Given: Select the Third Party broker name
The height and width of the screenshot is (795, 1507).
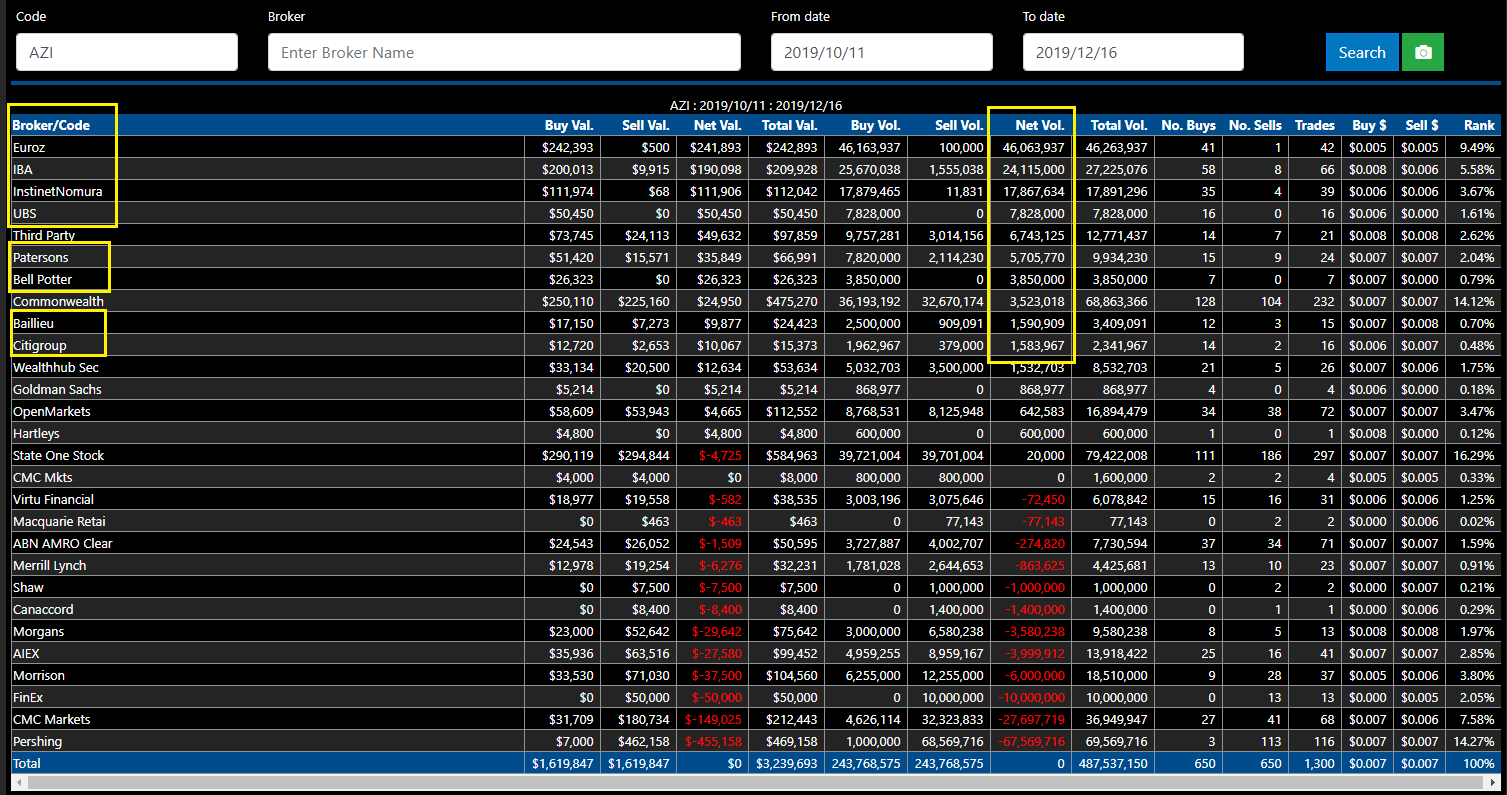Looking at the screenshot, I should (44, 235).
